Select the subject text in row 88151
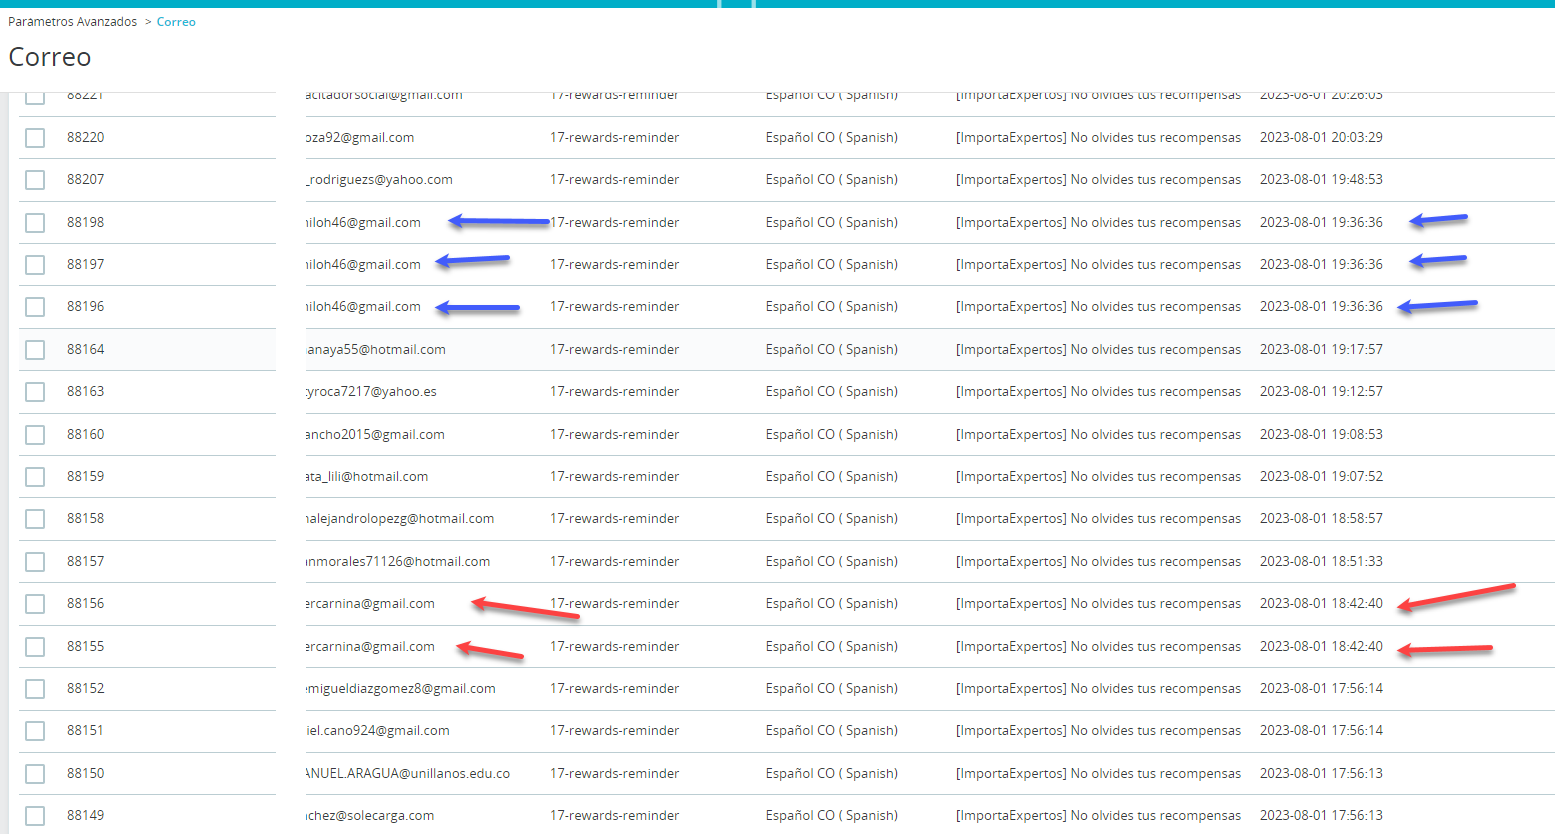This screenshot has width=1555, height=834. coord(1098,730)
